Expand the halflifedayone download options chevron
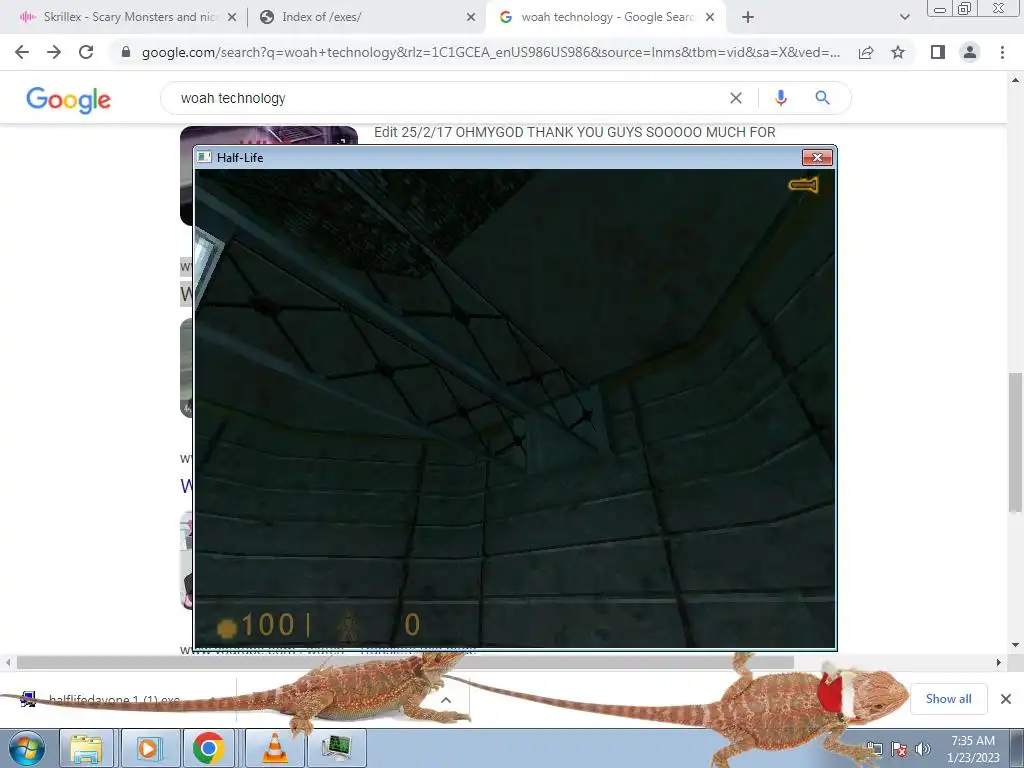The height and width of the screenshot is (768, 1024). 446,700
